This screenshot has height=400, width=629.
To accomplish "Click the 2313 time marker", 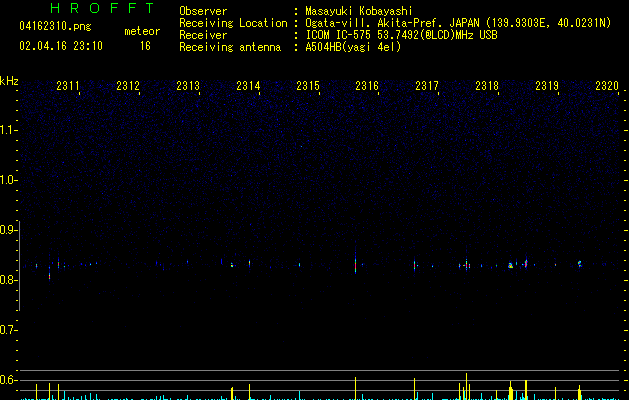I will [x=188, y=86].
